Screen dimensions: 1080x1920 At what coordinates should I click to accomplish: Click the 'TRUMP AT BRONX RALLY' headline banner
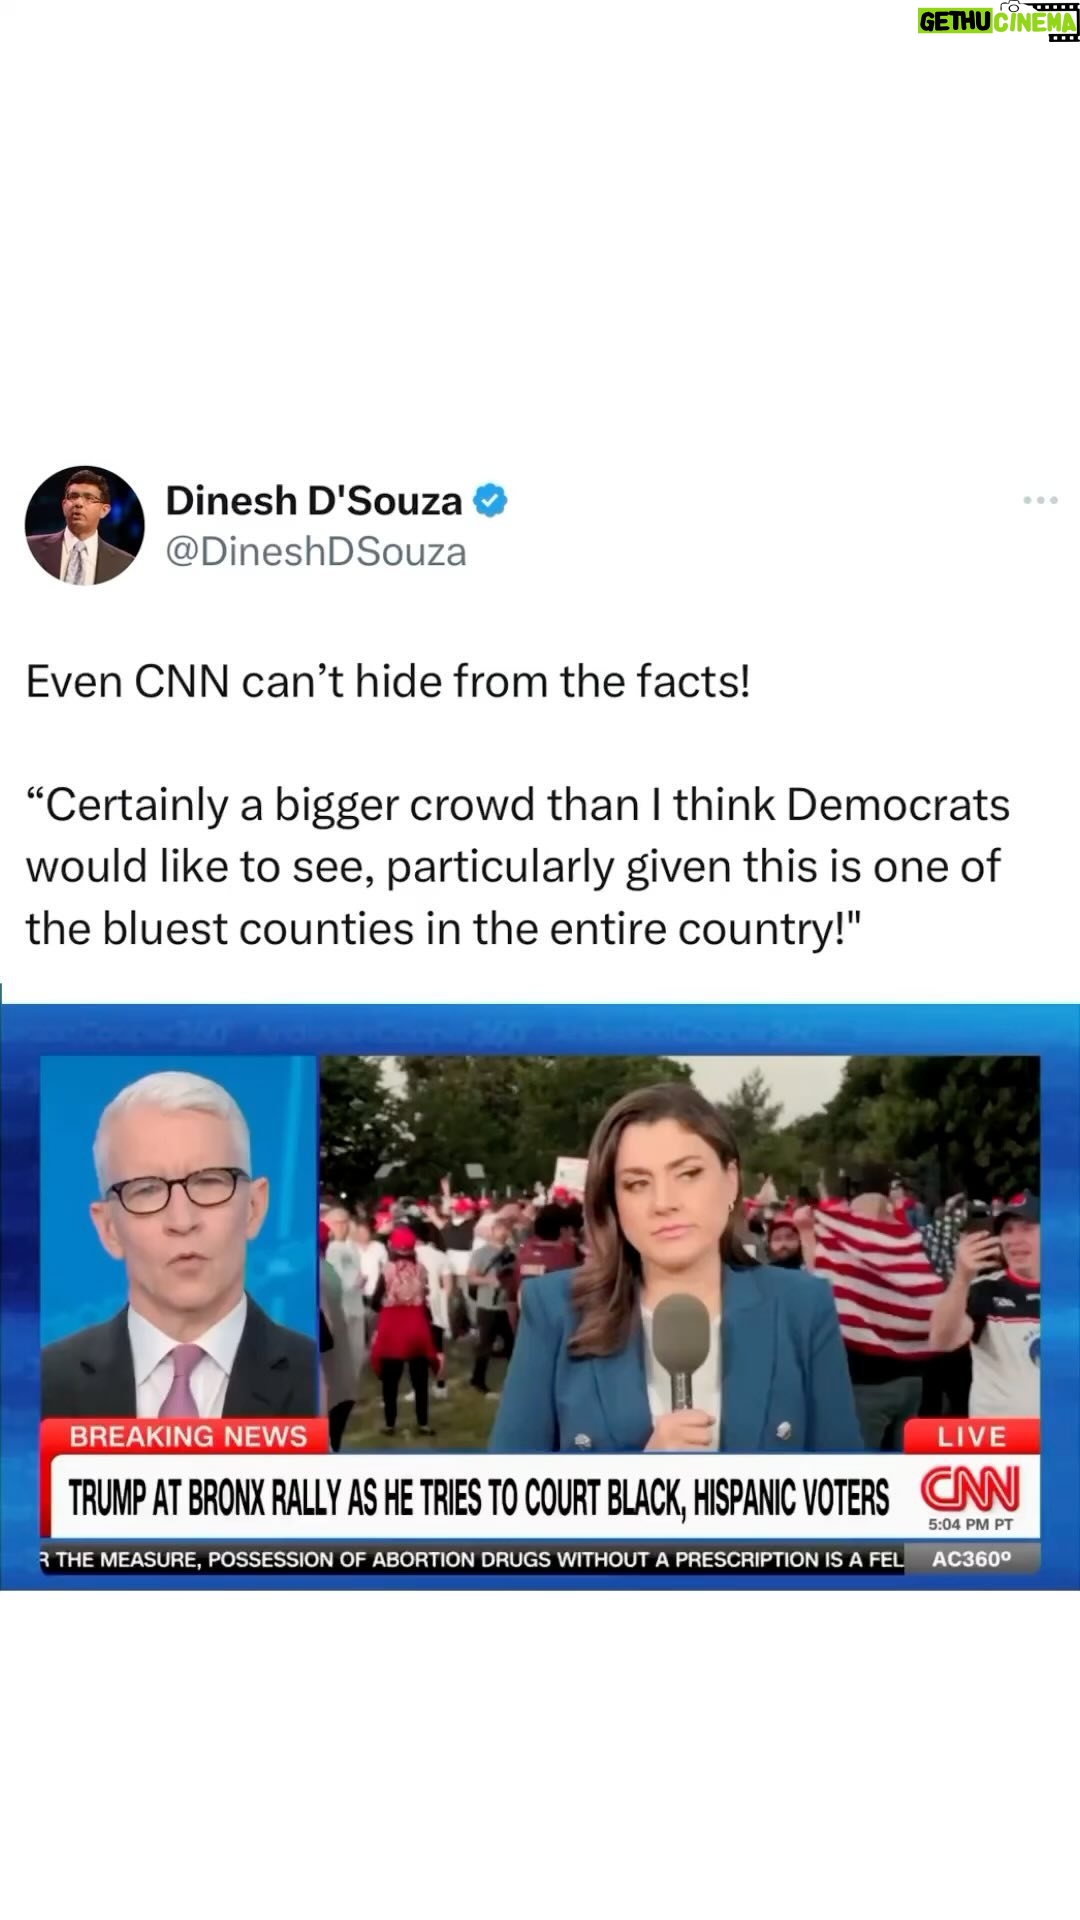coord(478,1497)
